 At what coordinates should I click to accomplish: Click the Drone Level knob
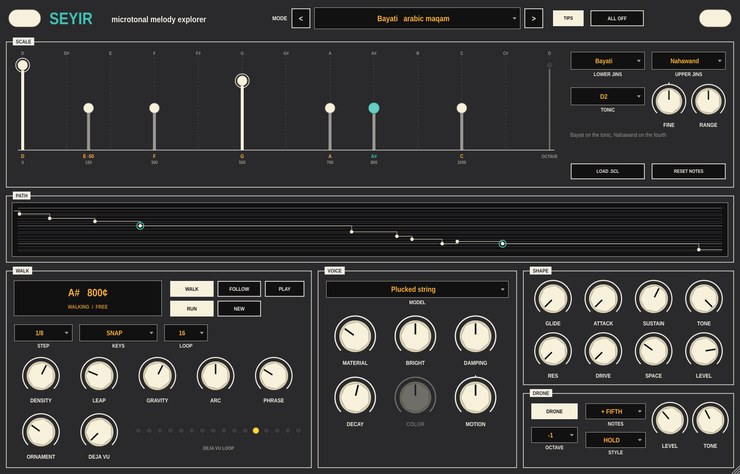click(x=669, y=420)
